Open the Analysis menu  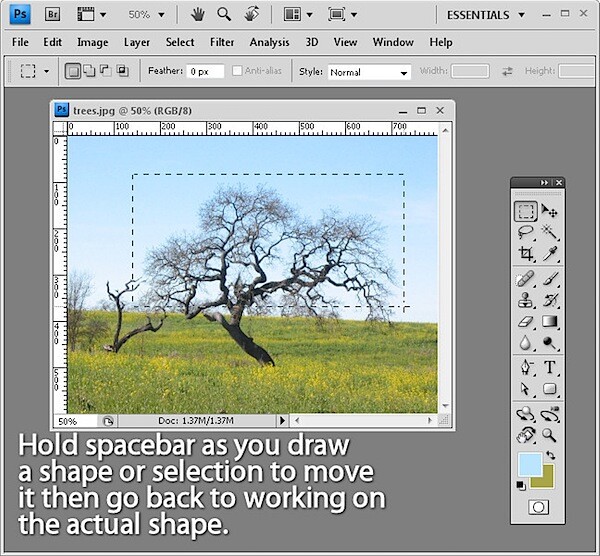click(x=269, y=42)
